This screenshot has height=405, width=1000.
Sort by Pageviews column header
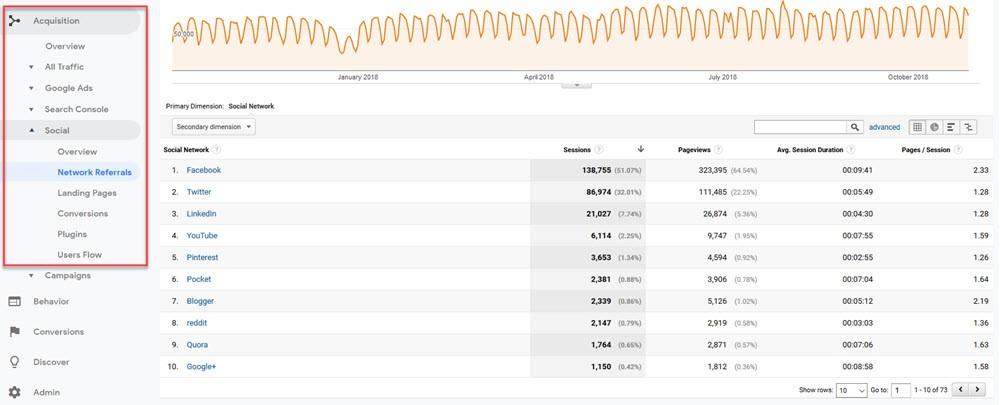(x=694, y=149)
